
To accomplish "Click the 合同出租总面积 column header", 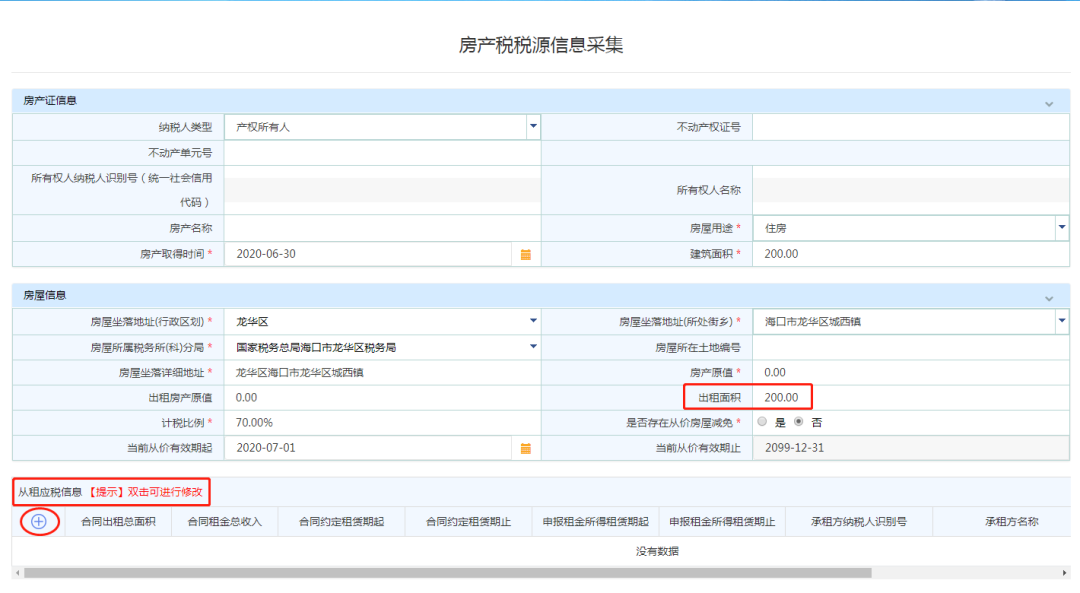I will (x=118, y=522).
